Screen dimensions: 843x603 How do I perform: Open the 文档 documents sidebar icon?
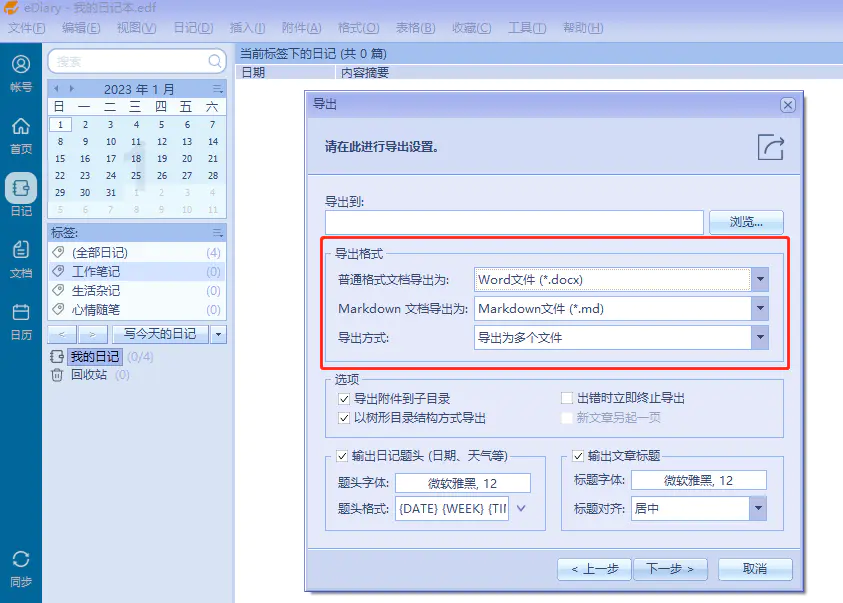tap(21, 250)
